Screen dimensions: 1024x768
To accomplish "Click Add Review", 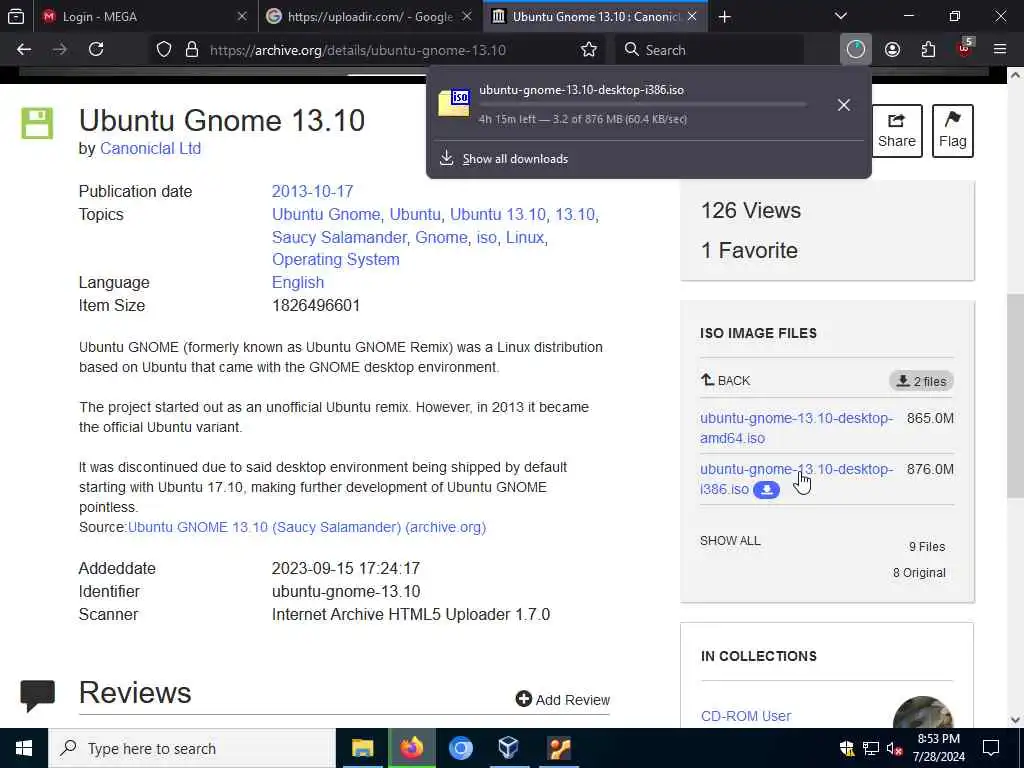I will [x=562, y=699].
